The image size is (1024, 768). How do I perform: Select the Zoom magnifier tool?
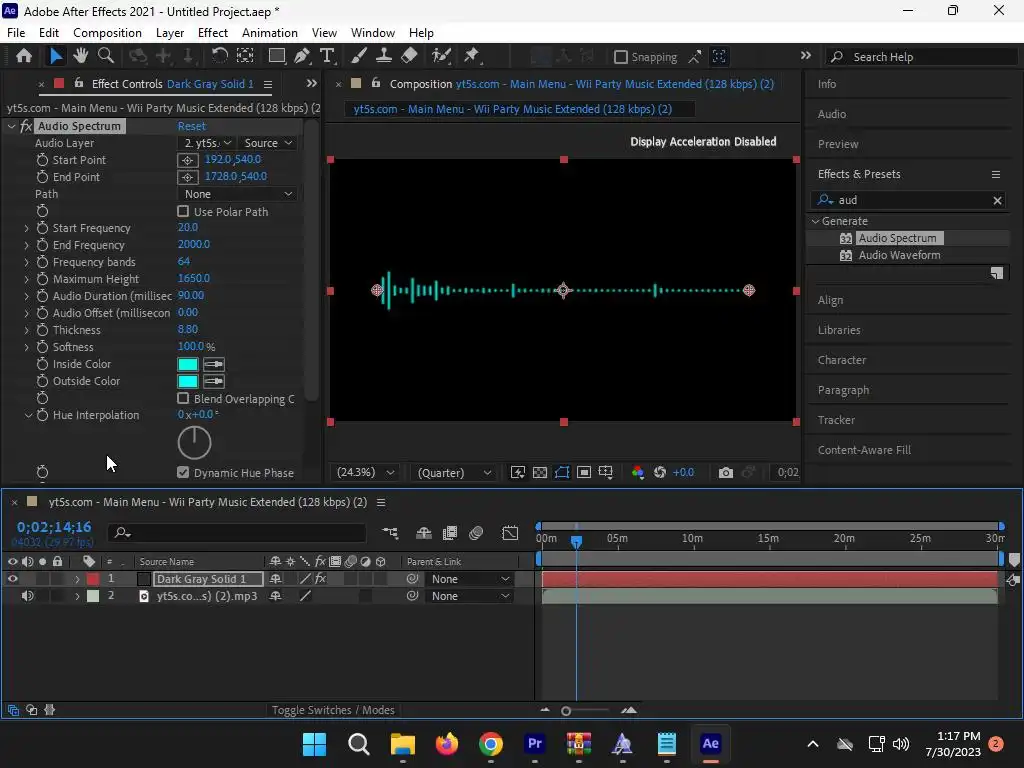[x=105, y=56]
